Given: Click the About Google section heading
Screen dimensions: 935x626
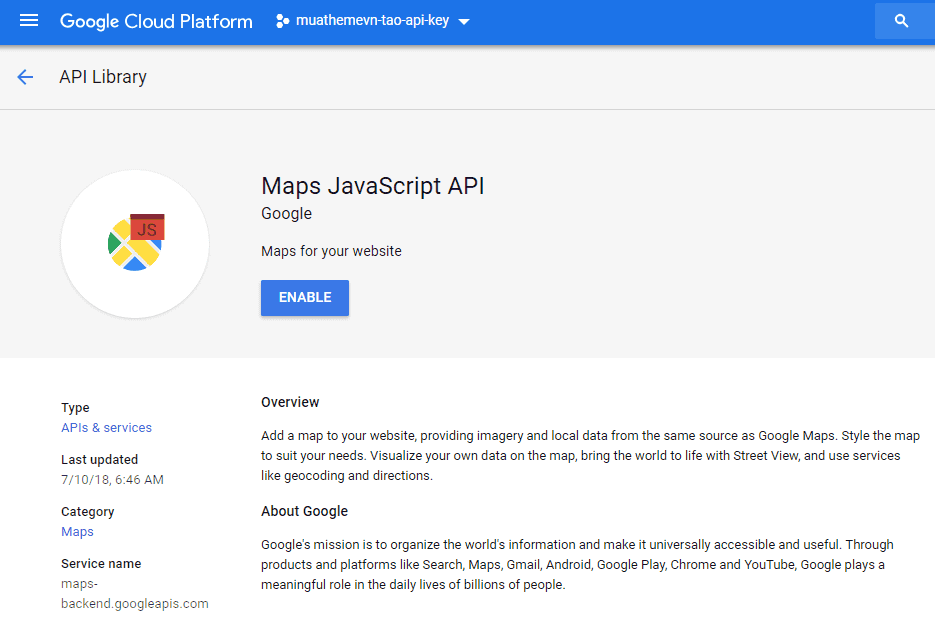Looking at the screenshot, I should point(304,511).
